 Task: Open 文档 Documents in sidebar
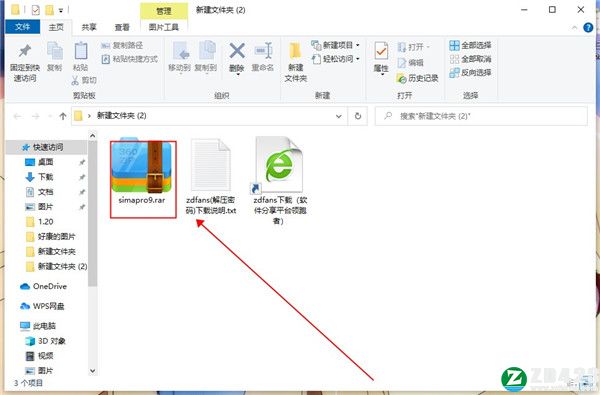pyautogui.click(x=39, y=192)
